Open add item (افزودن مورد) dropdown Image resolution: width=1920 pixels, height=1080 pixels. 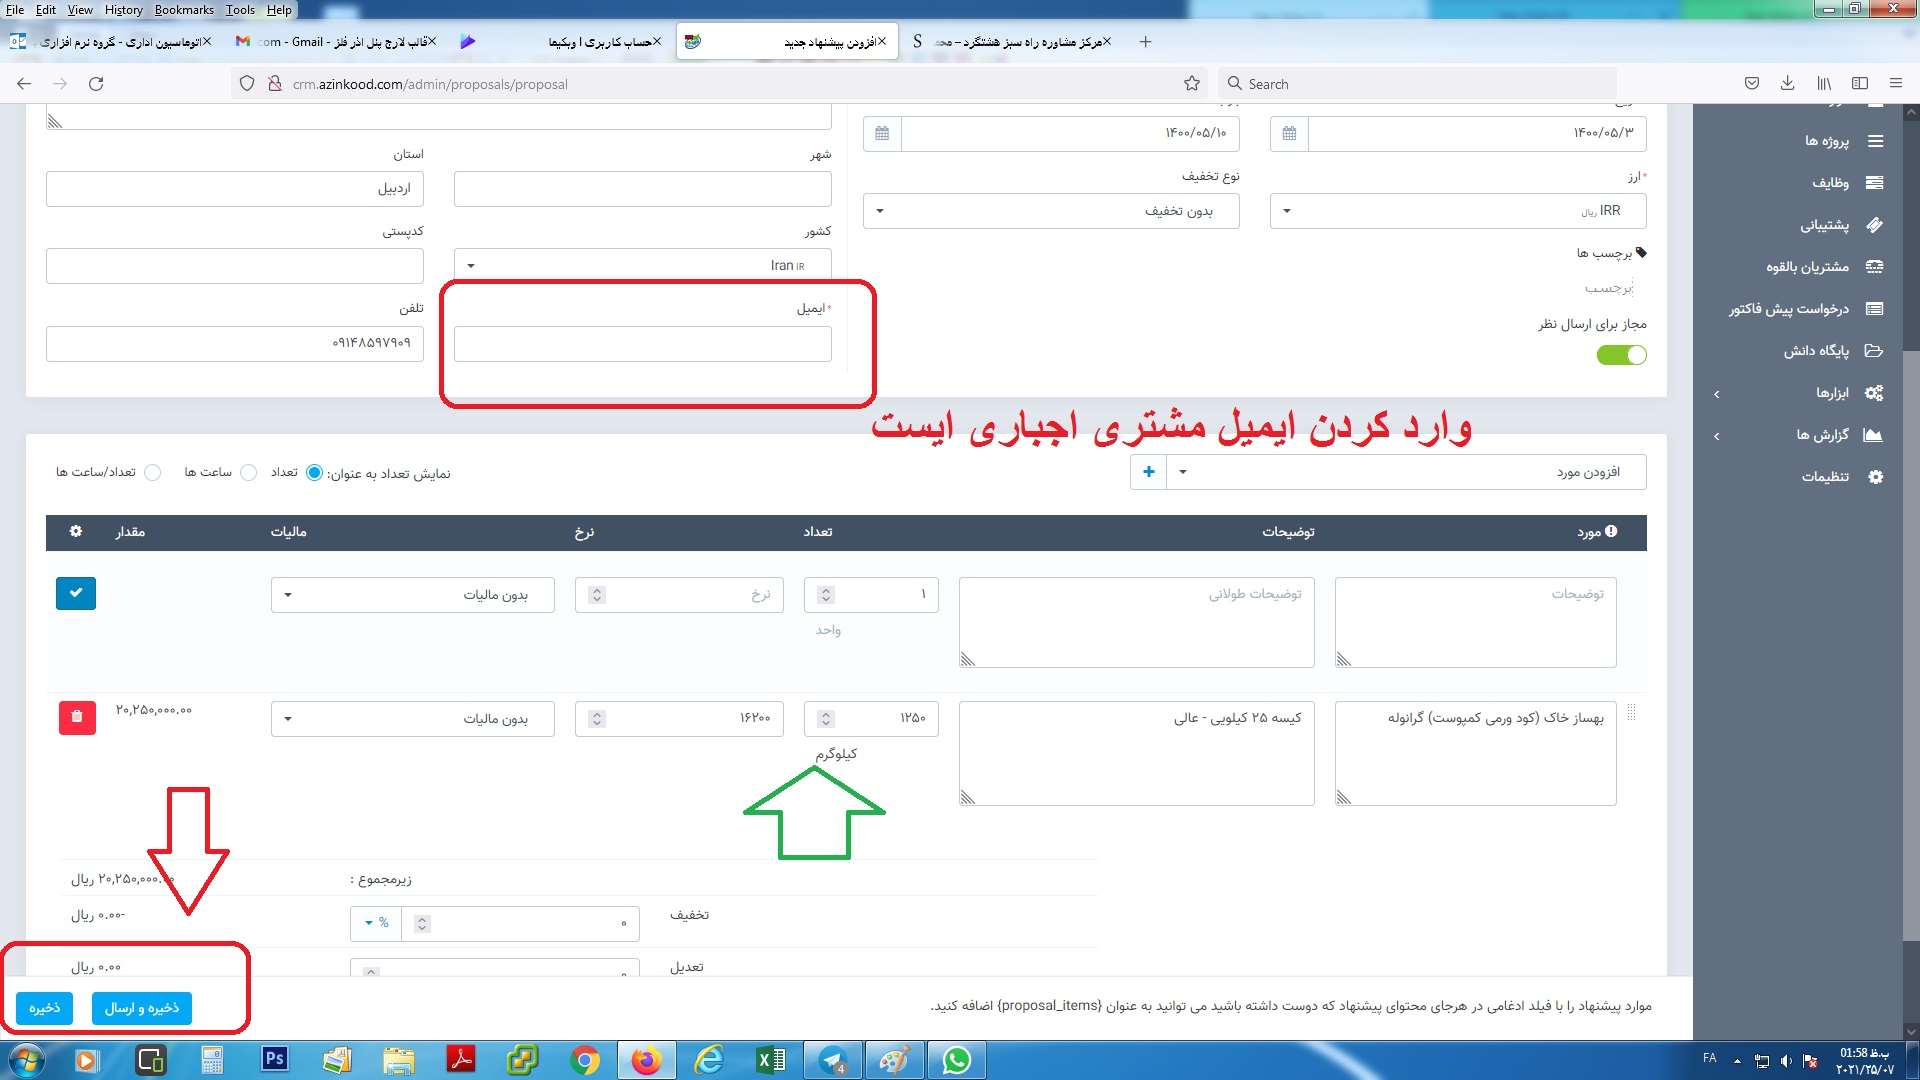tap(1406, 472)
